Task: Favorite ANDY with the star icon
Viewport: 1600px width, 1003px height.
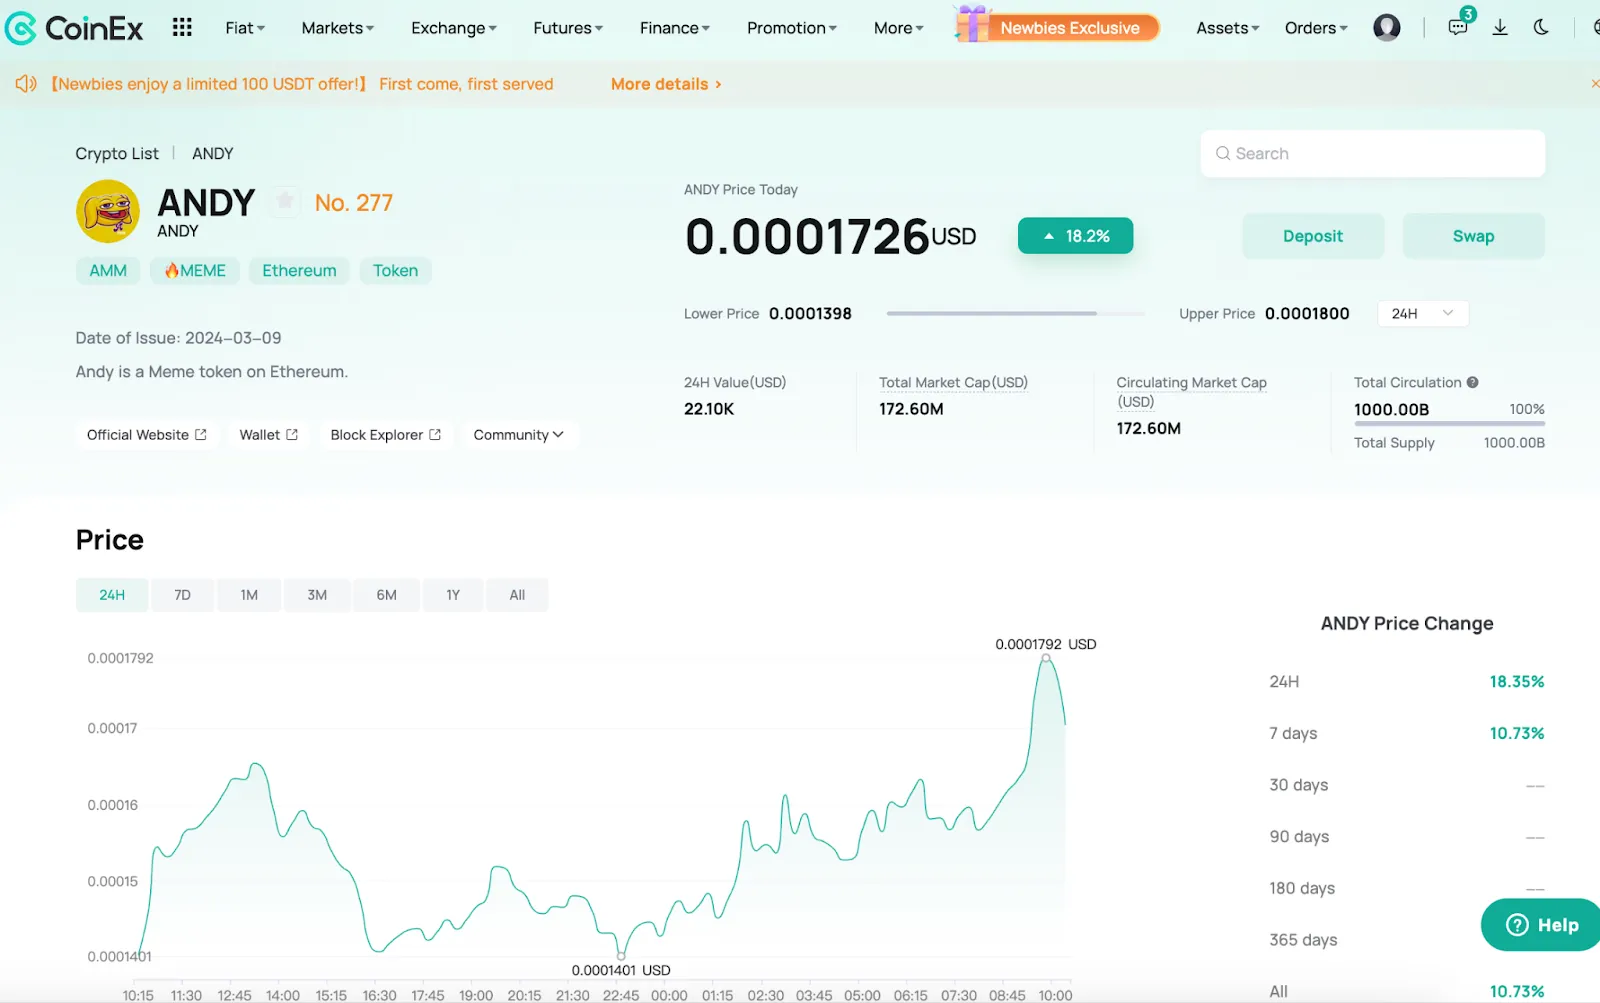Action: [x=285, y=201]
